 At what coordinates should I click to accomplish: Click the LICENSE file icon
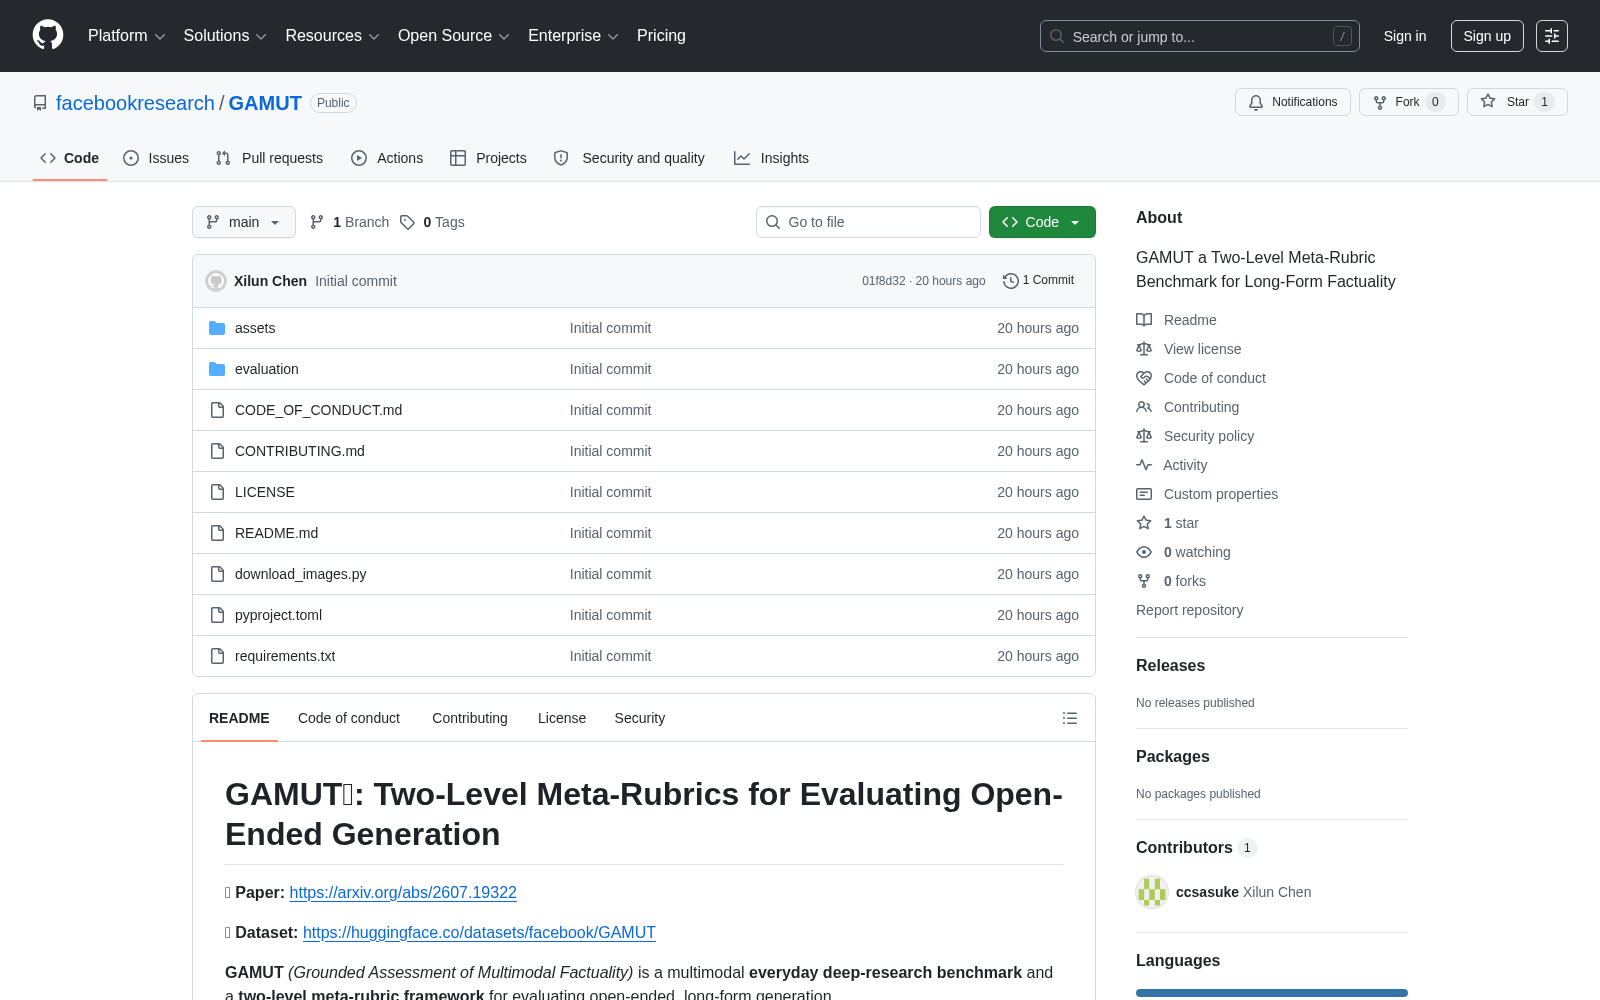[217, 492]
